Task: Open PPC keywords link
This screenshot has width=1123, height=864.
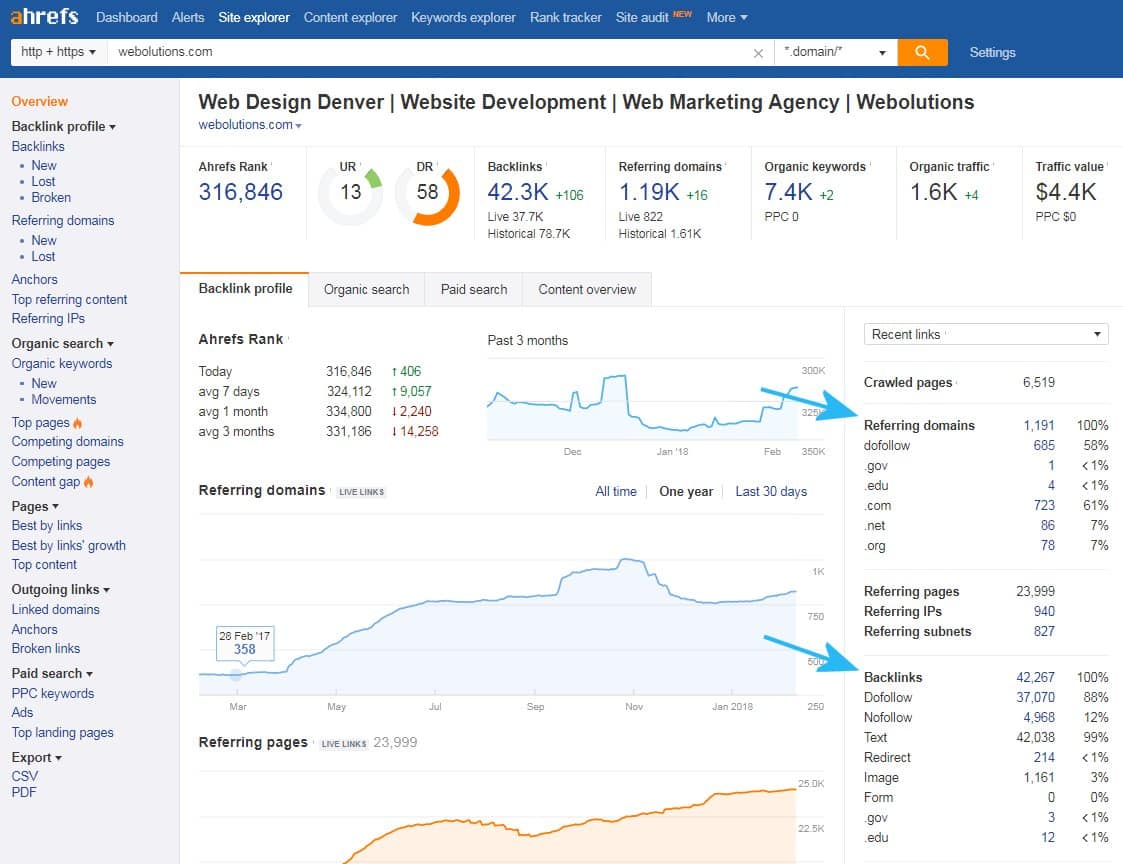Action: [53, 693]
